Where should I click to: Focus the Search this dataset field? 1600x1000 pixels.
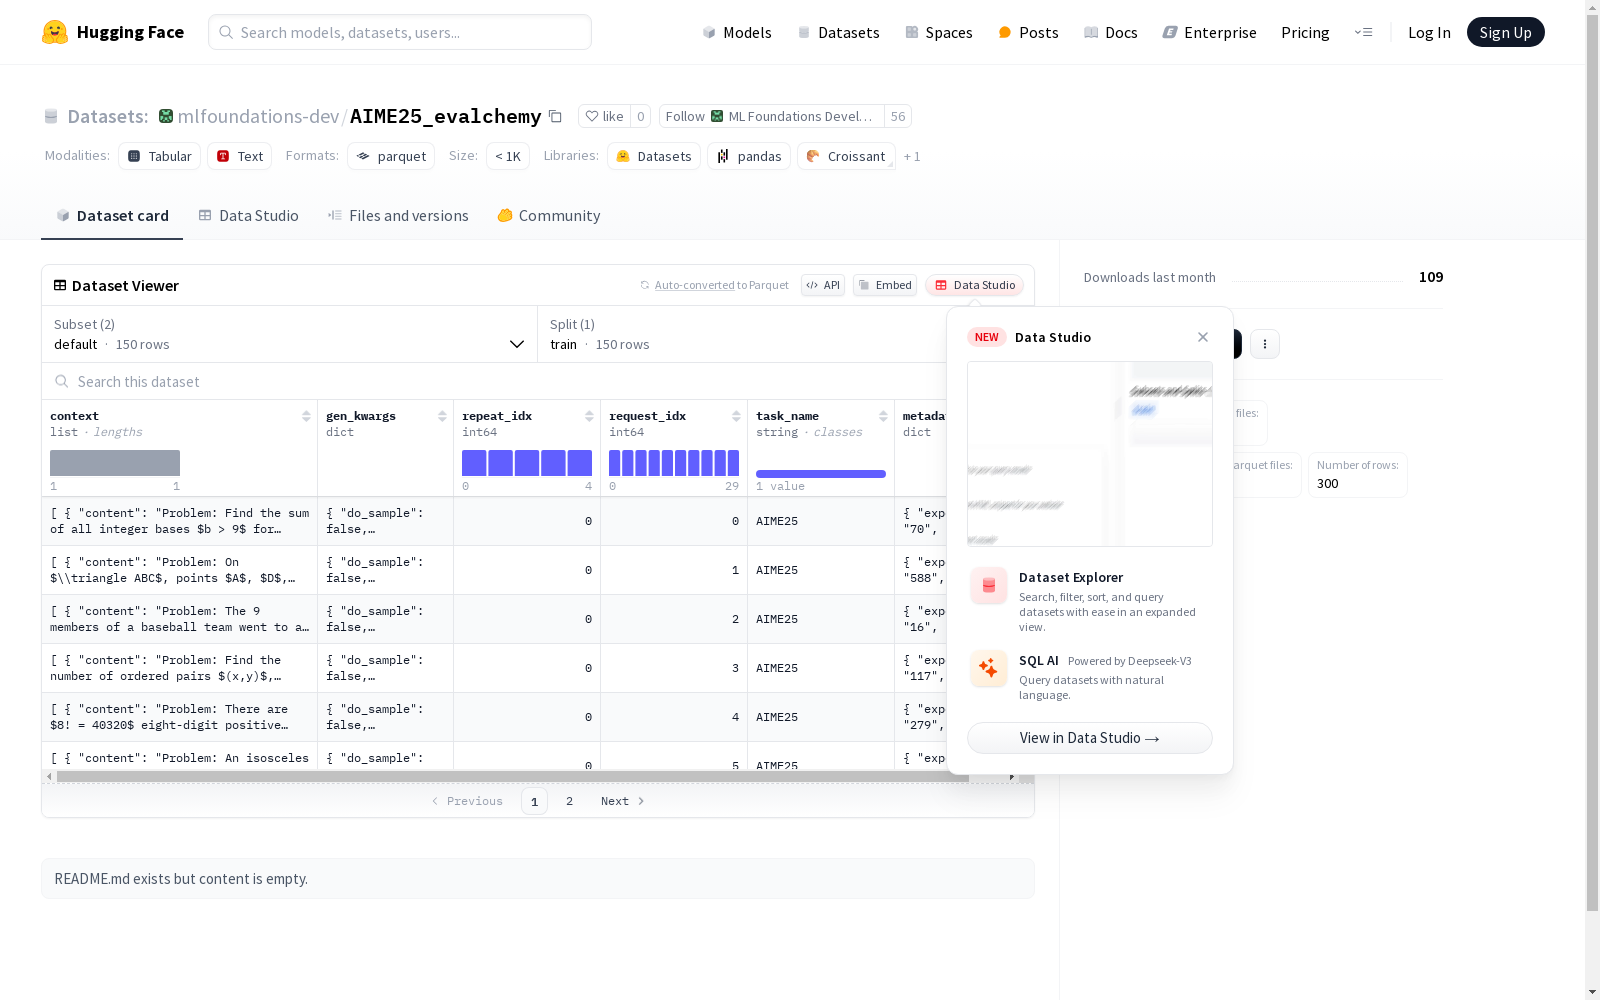pos(495,381)
